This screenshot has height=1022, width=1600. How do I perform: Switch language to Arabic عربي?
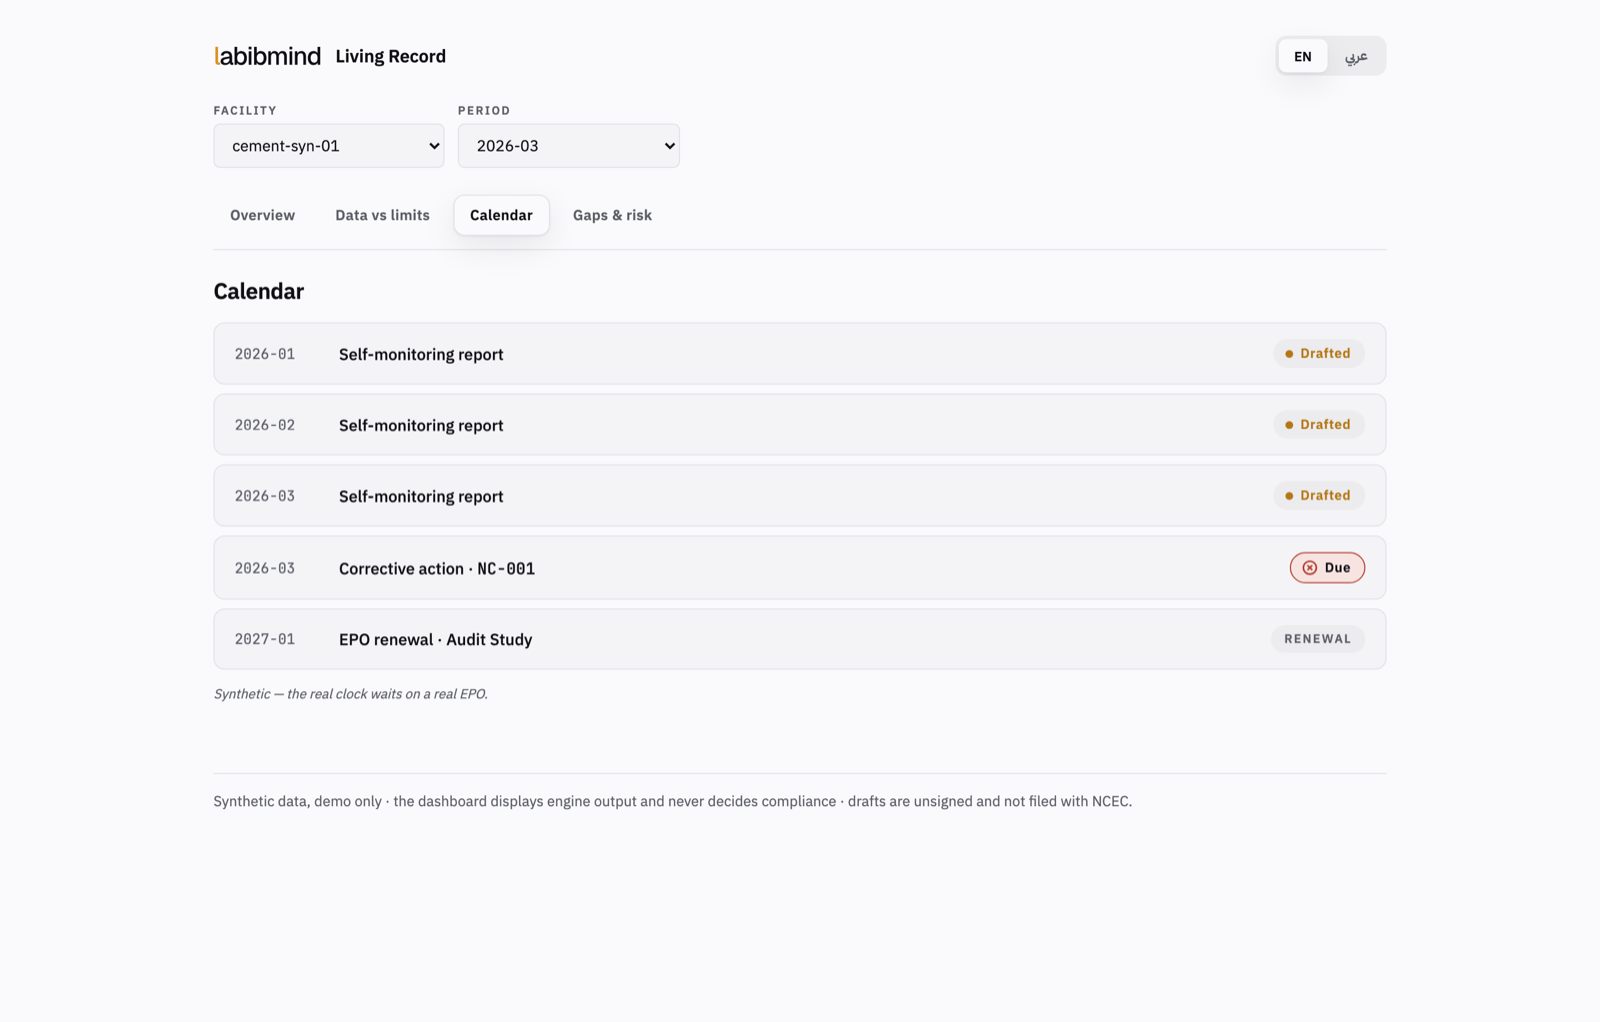point(1356,56)
